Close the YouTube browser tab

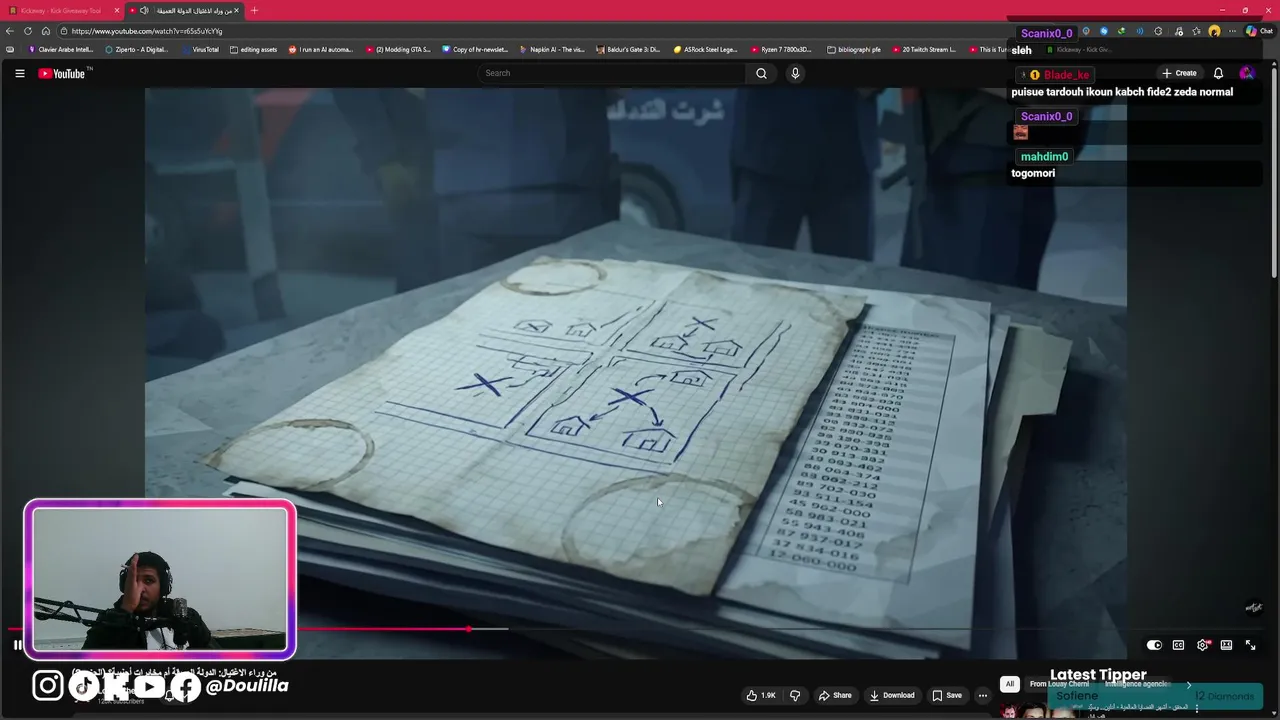(237, 10)
